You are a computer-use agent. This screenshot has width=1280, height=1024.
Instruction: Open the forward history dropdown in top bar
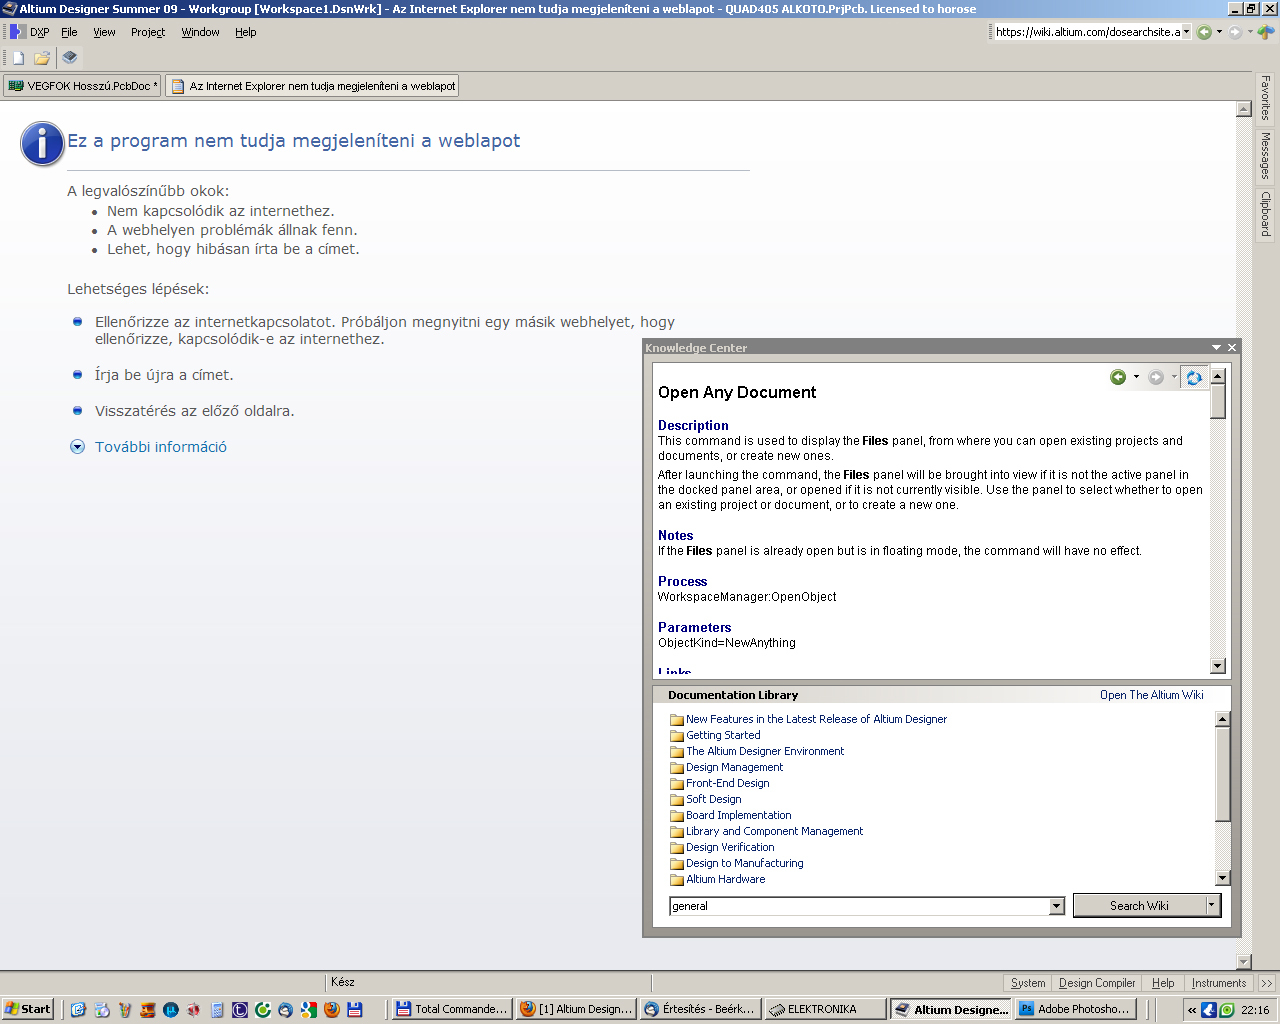click(x=1250, y=32)
